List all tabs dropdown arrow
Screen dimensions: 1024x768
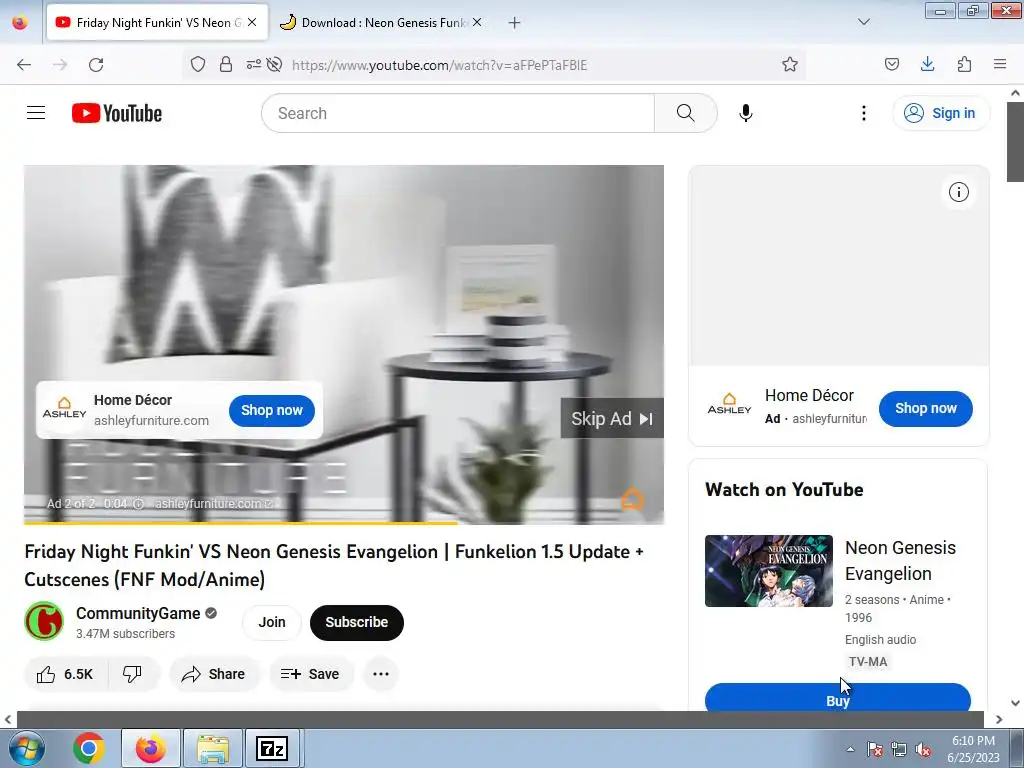(863, 22)
